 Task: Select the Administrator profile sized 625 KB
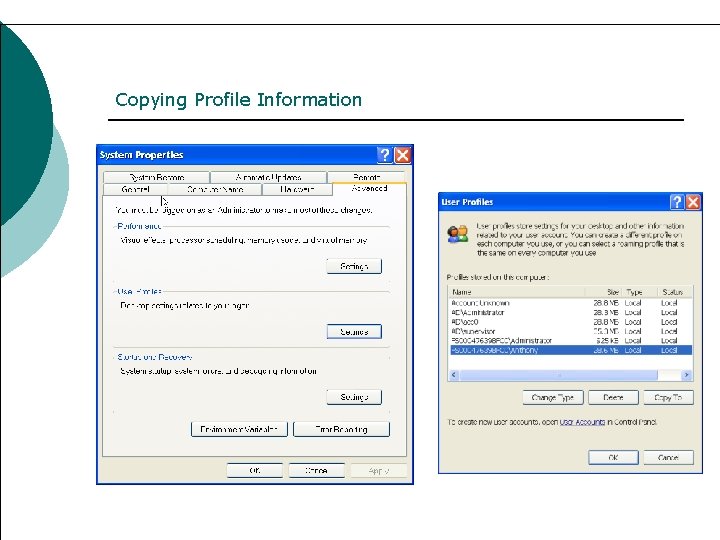(x=570, y=341)
